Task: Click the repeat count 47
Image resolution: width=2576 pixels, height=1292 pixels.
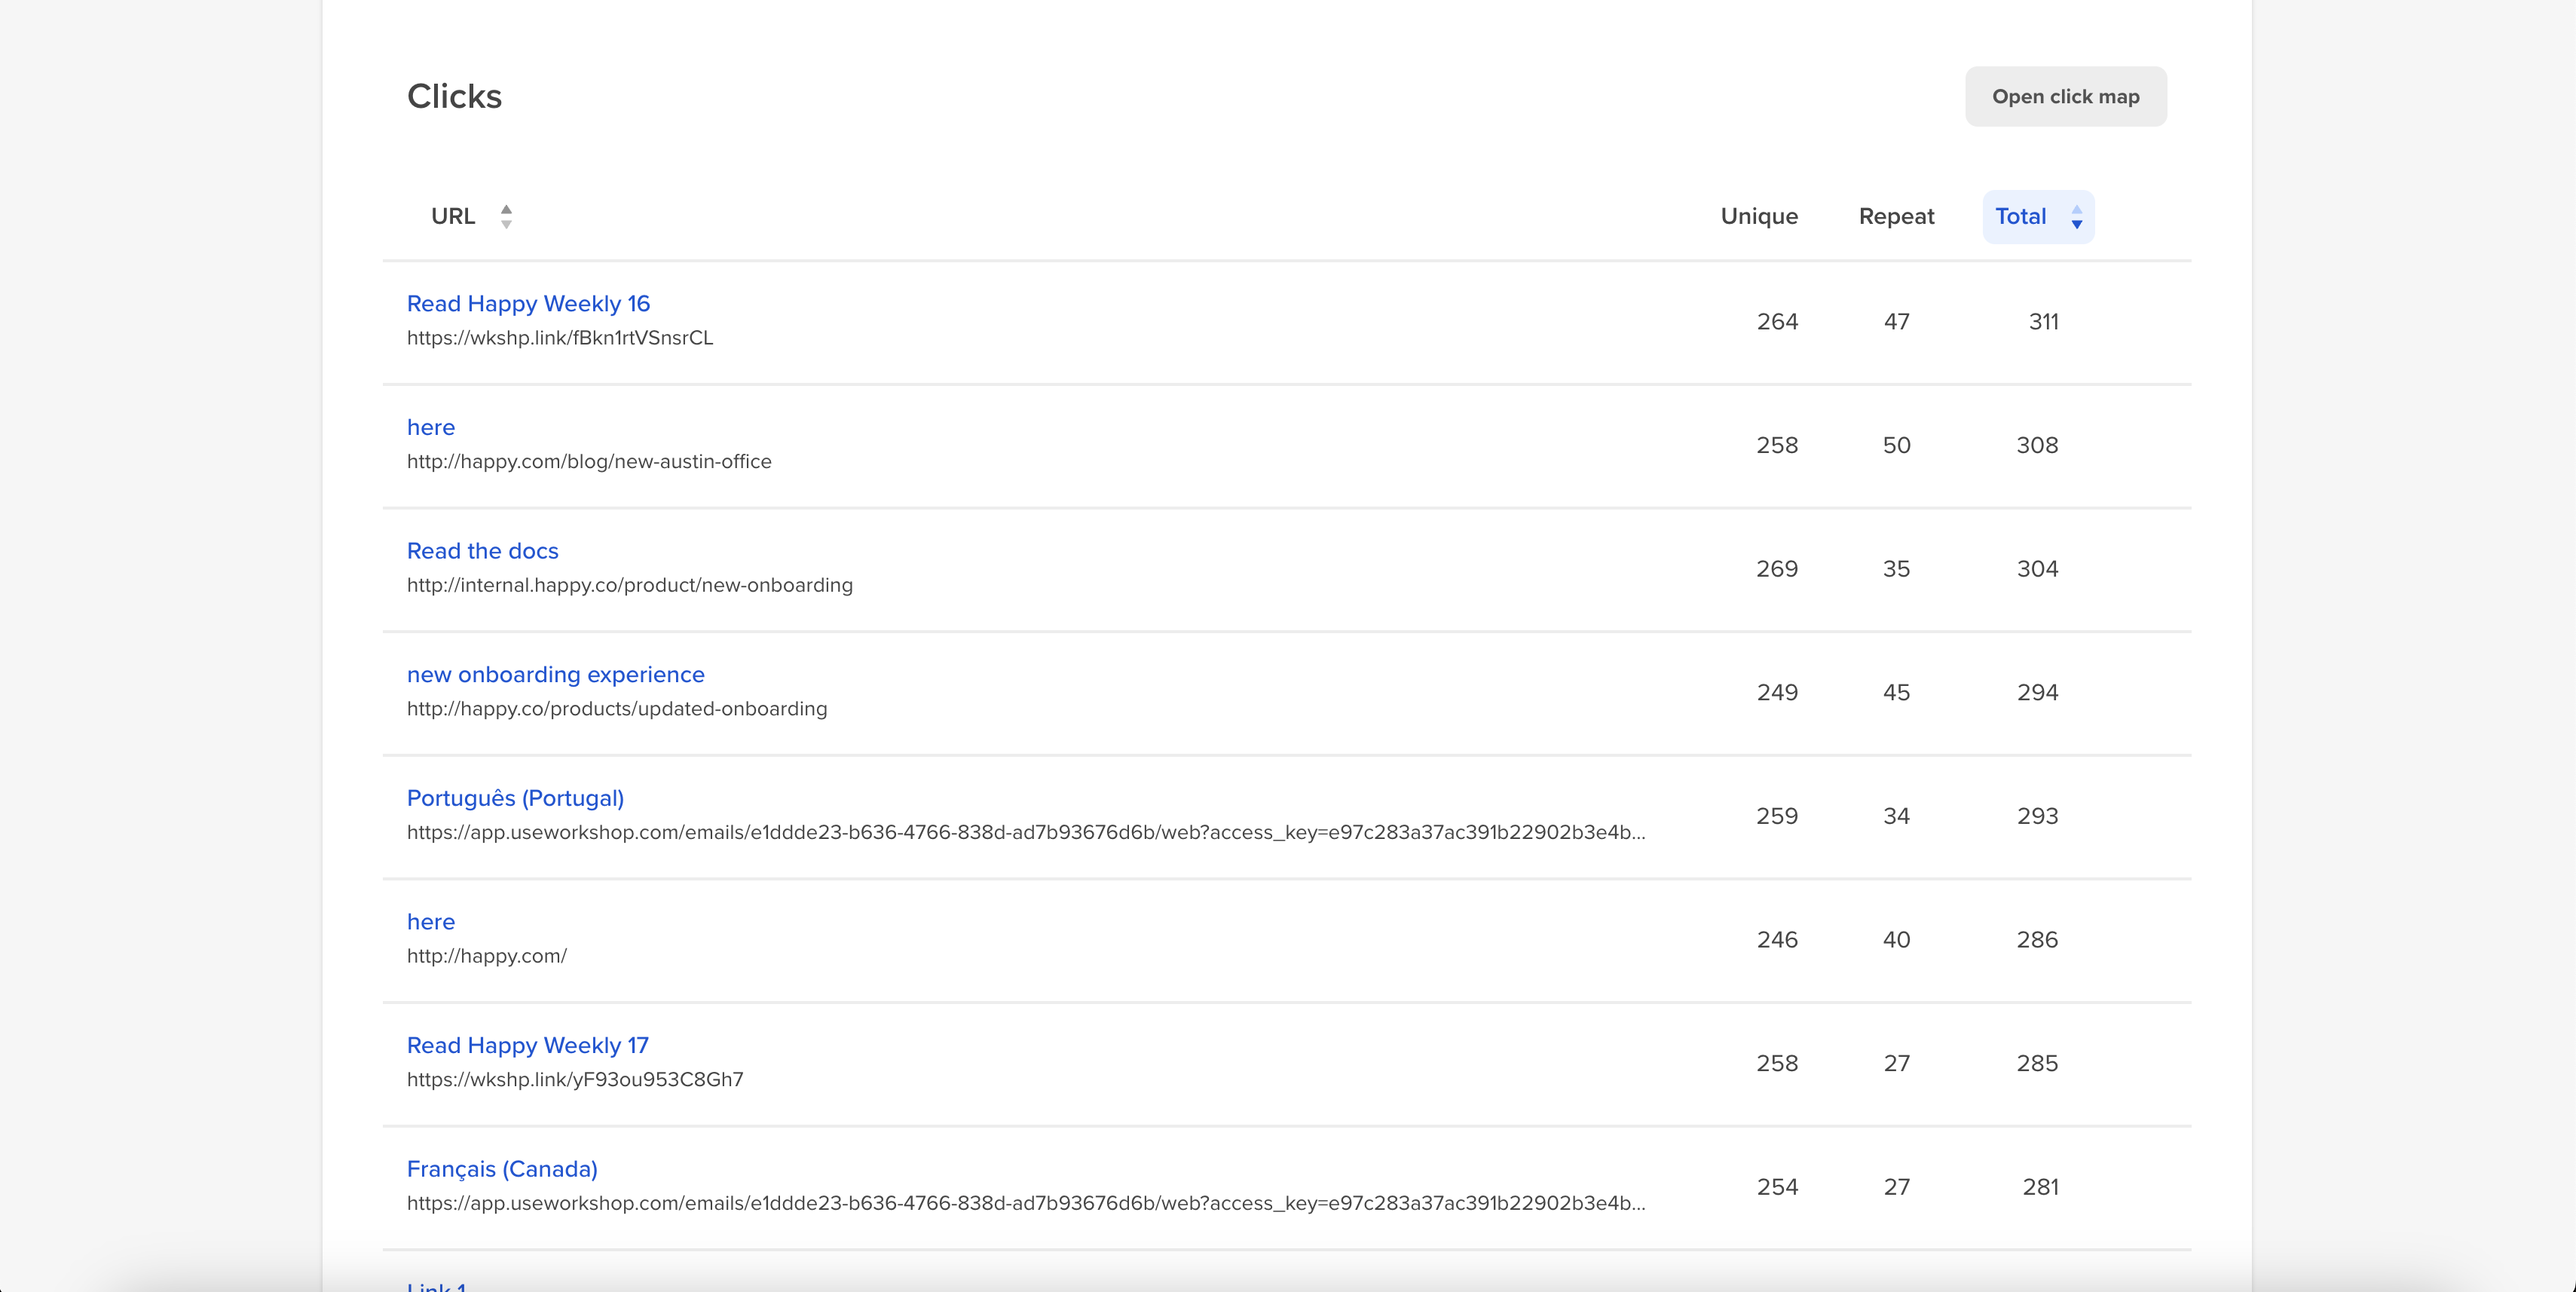Action: pyautogui.click(x=1896, y=322)
